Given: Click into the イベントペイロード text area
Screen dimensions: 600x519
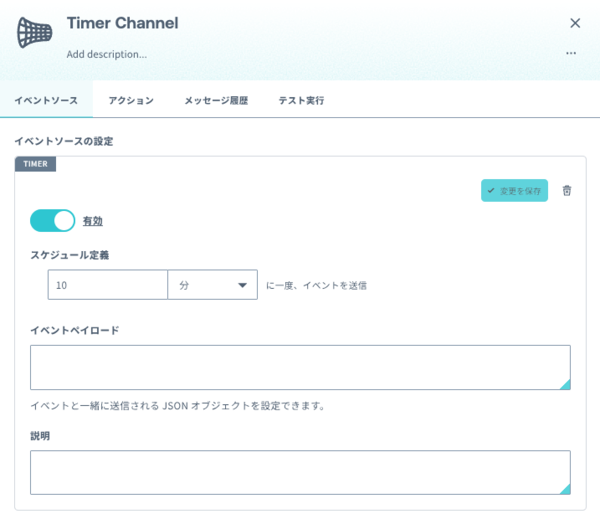Looking at the screenshot, I should pos(300,367).
